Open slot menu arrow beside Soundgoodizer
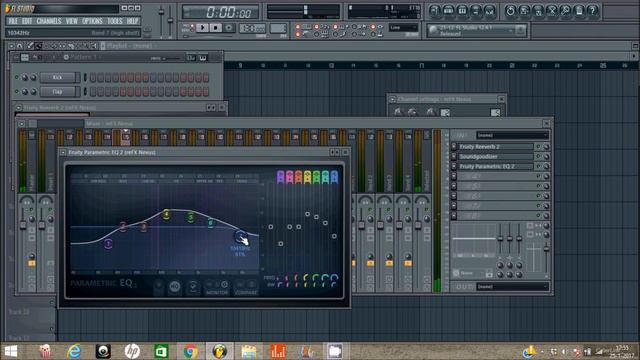Viewport: 640px width, 360px height. [x=454, y=156]
